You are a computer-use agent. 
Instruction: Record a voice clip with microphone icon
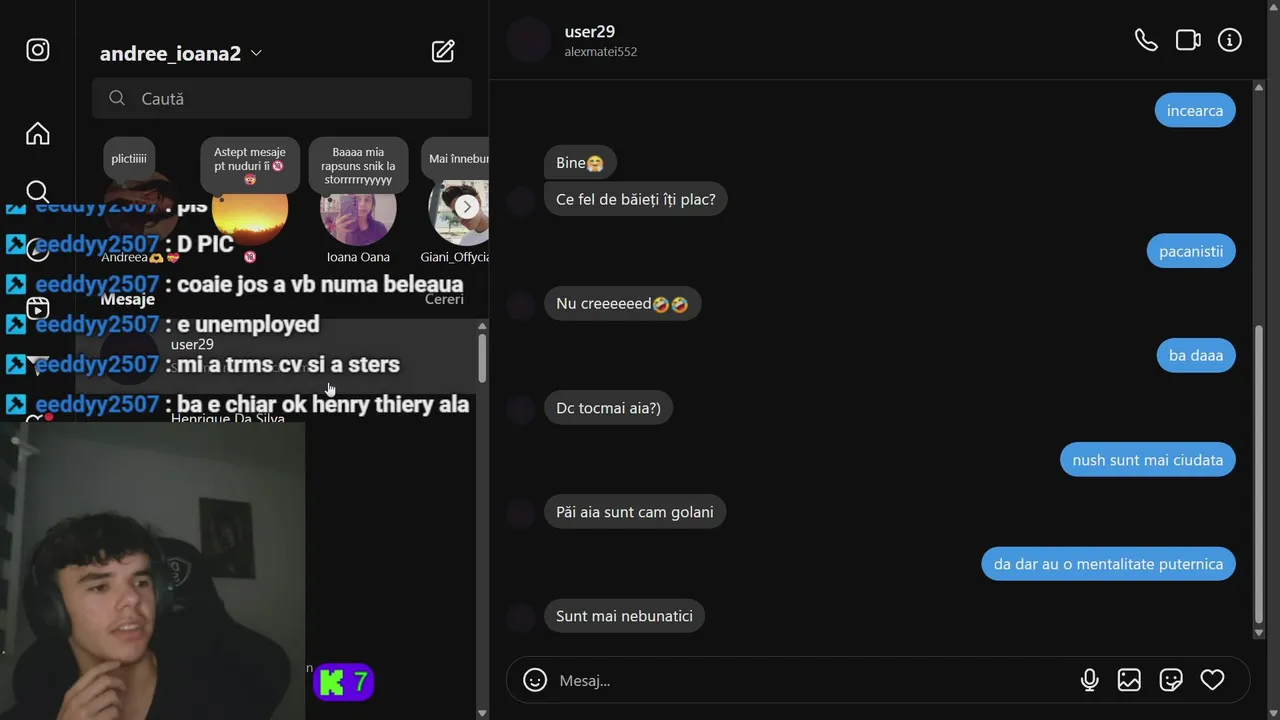[x=1090, y=680]
